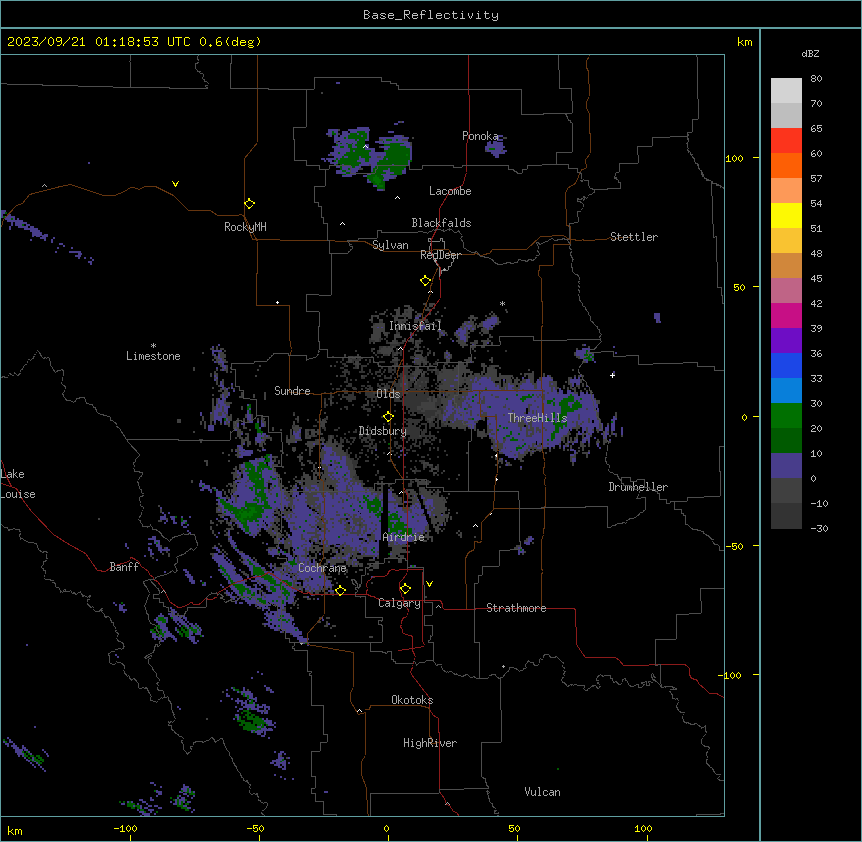Click the Olds label
862x842 pixels.
(388, 394)
